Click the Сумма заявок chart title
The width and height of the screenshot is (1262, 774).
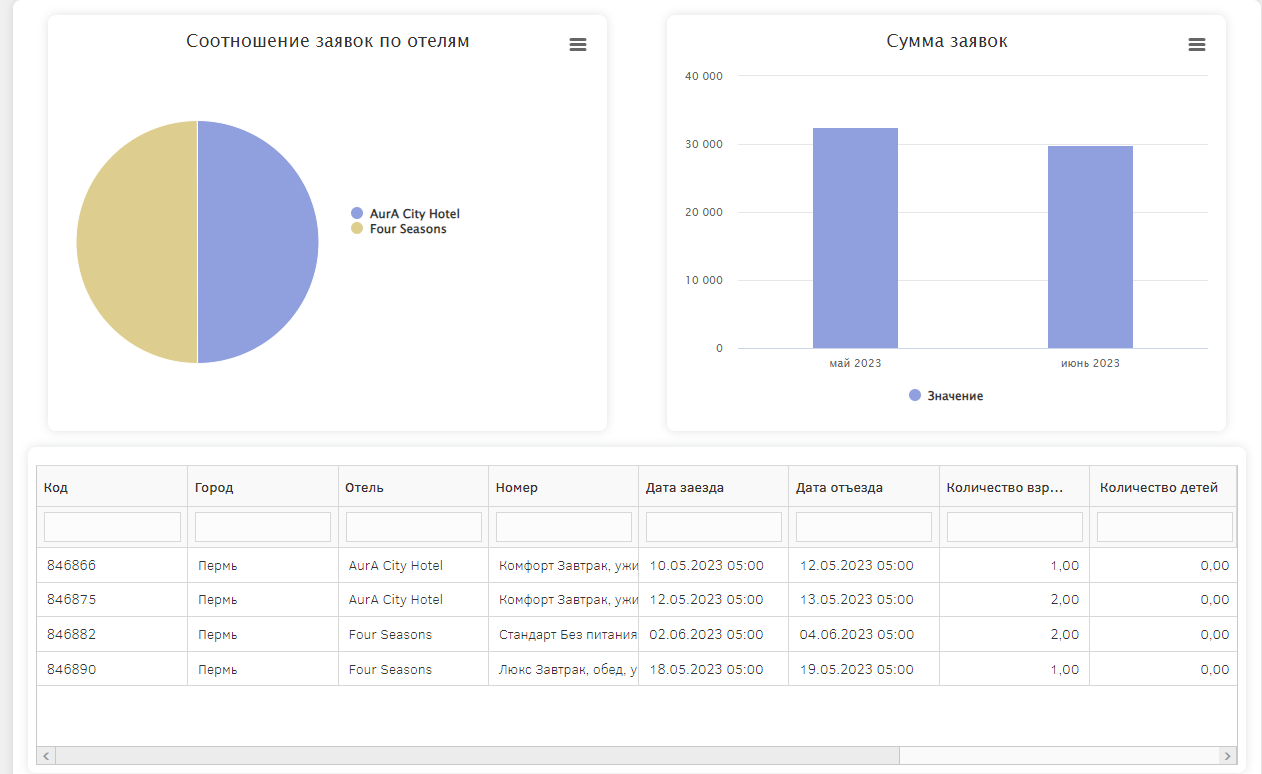pos(947,41)
